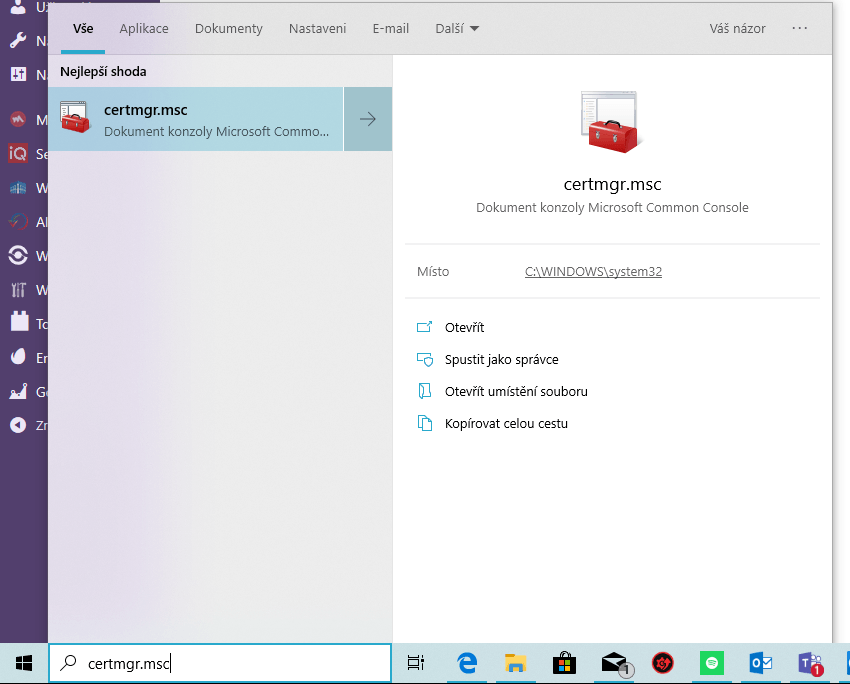Click the shield icon for run as admin

(424, 359)
